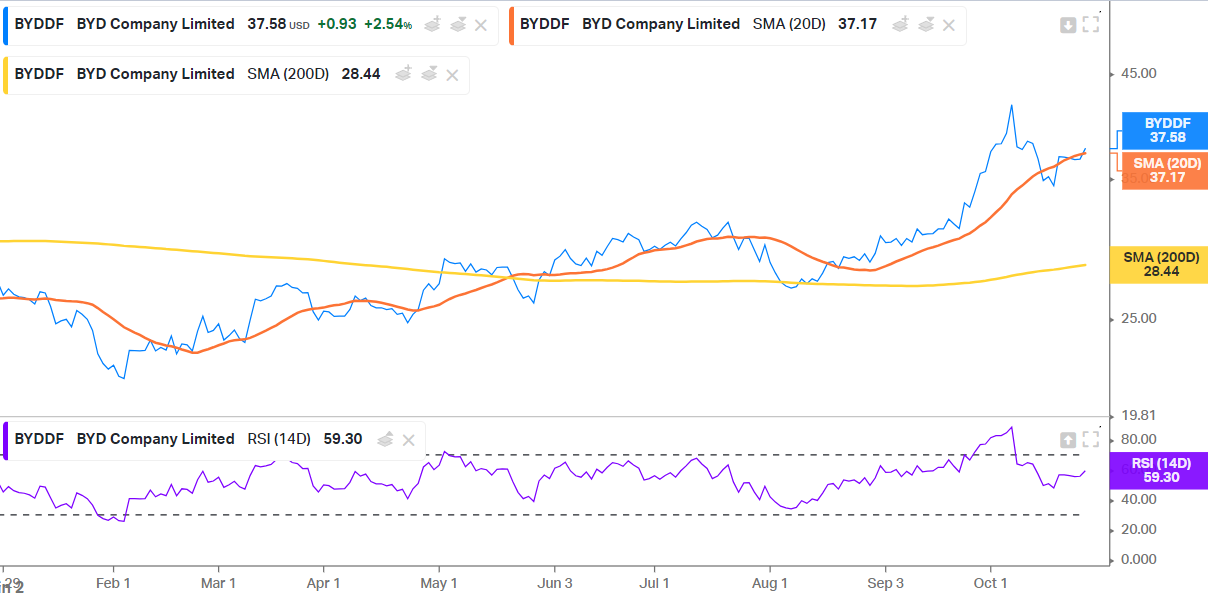Screen dimensions: 1208x602
Task: Click the layers-plus icon in BYDDF price legend
Action: click(x=432, y=24)
